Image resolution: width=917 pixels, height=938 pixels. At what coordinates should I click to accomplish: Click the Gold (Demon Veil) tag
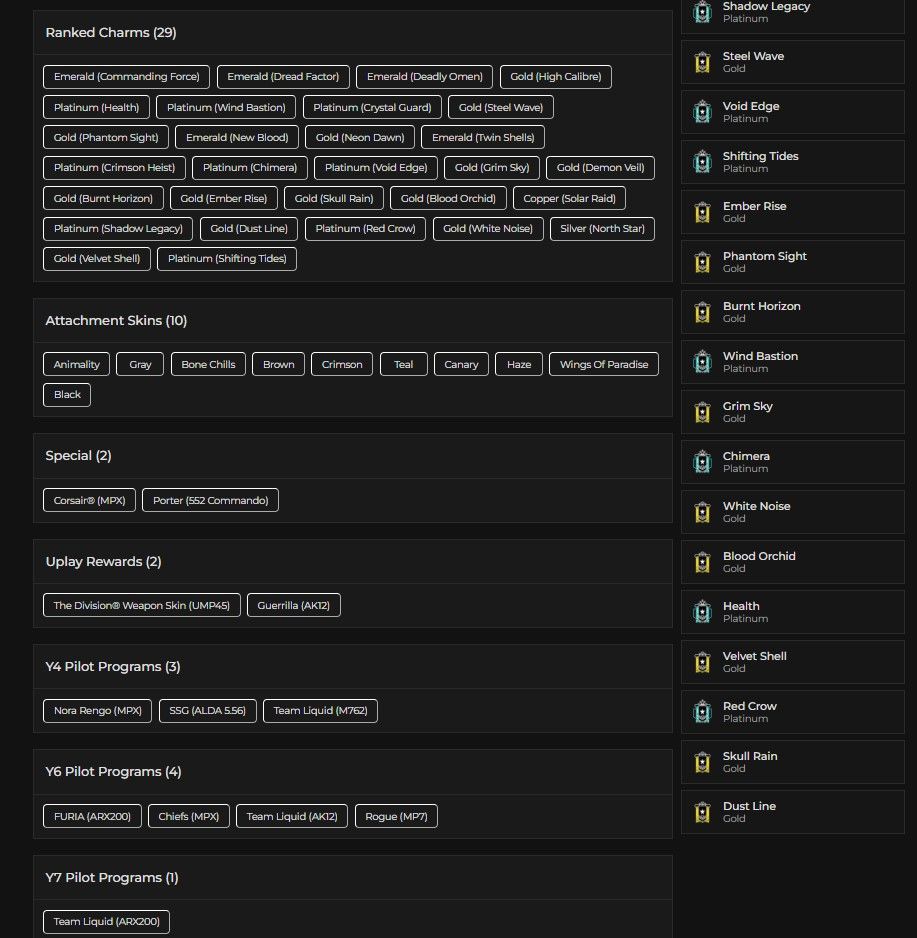click(x=600, y=168)
